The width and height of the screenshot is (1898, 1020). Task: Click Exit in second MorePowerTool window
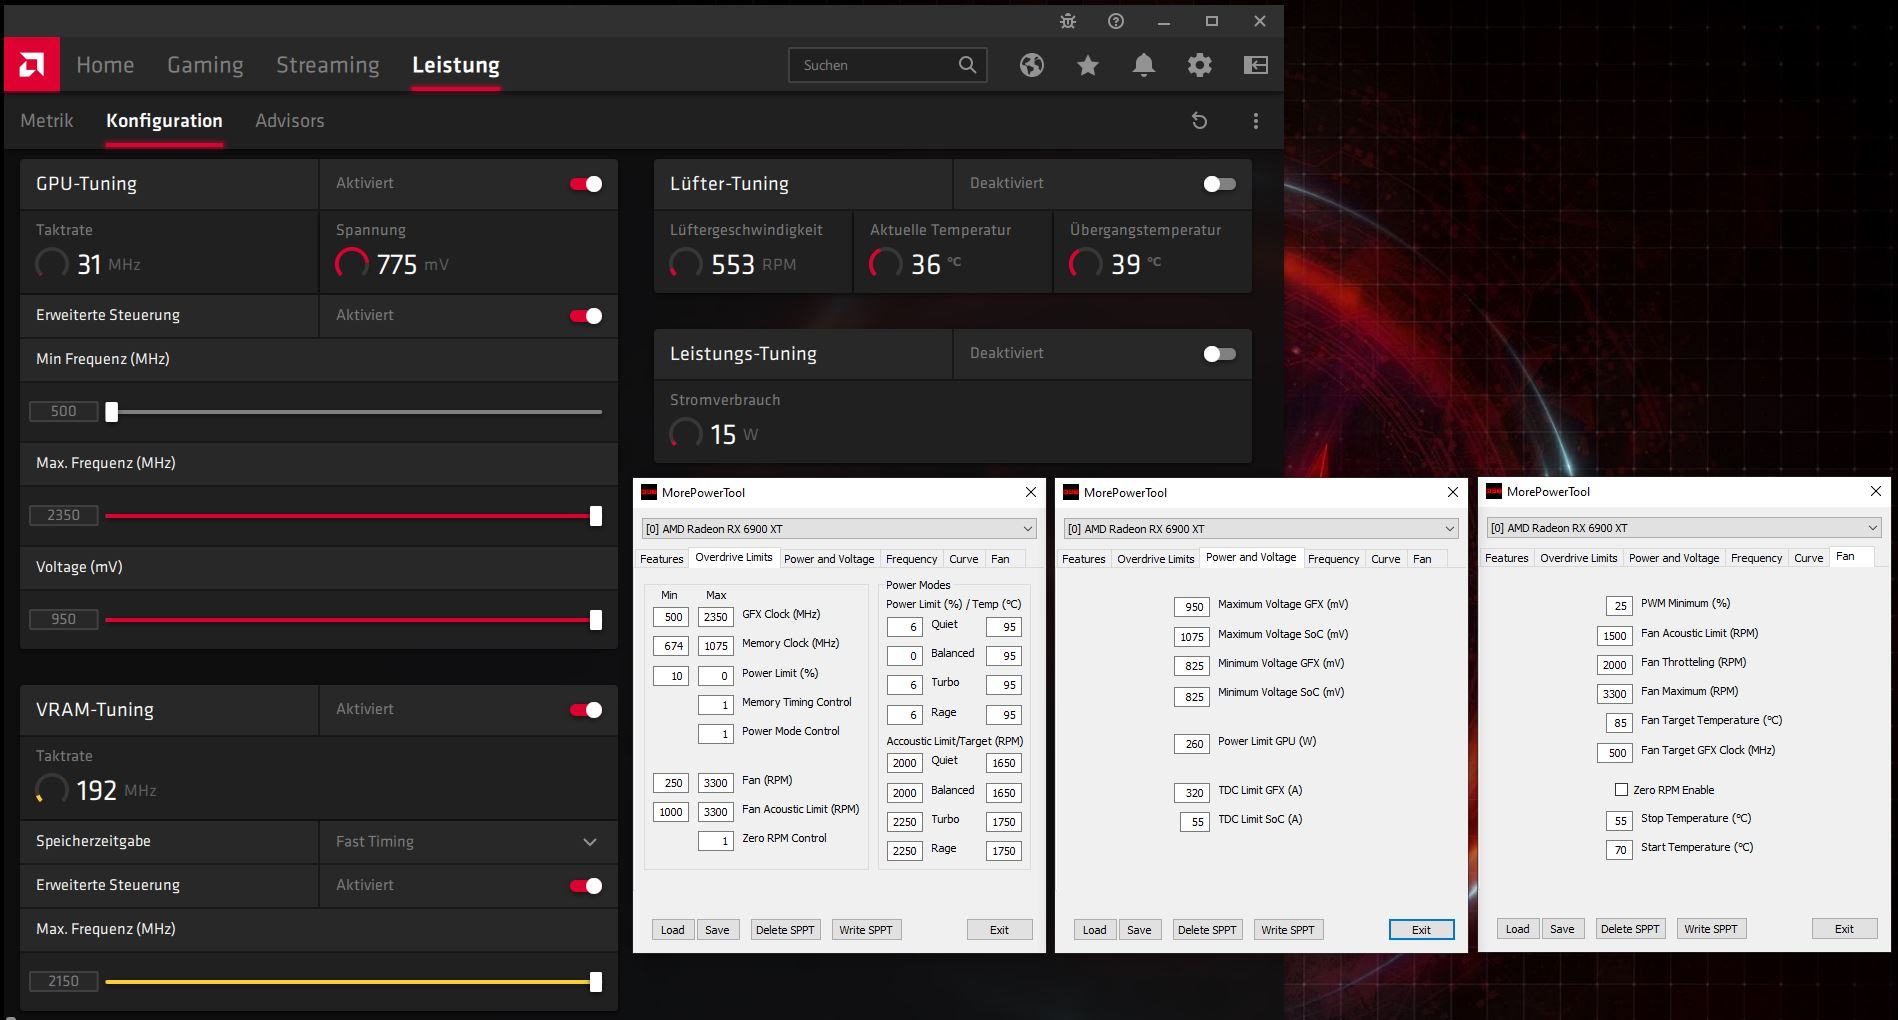pos(1421,930)
